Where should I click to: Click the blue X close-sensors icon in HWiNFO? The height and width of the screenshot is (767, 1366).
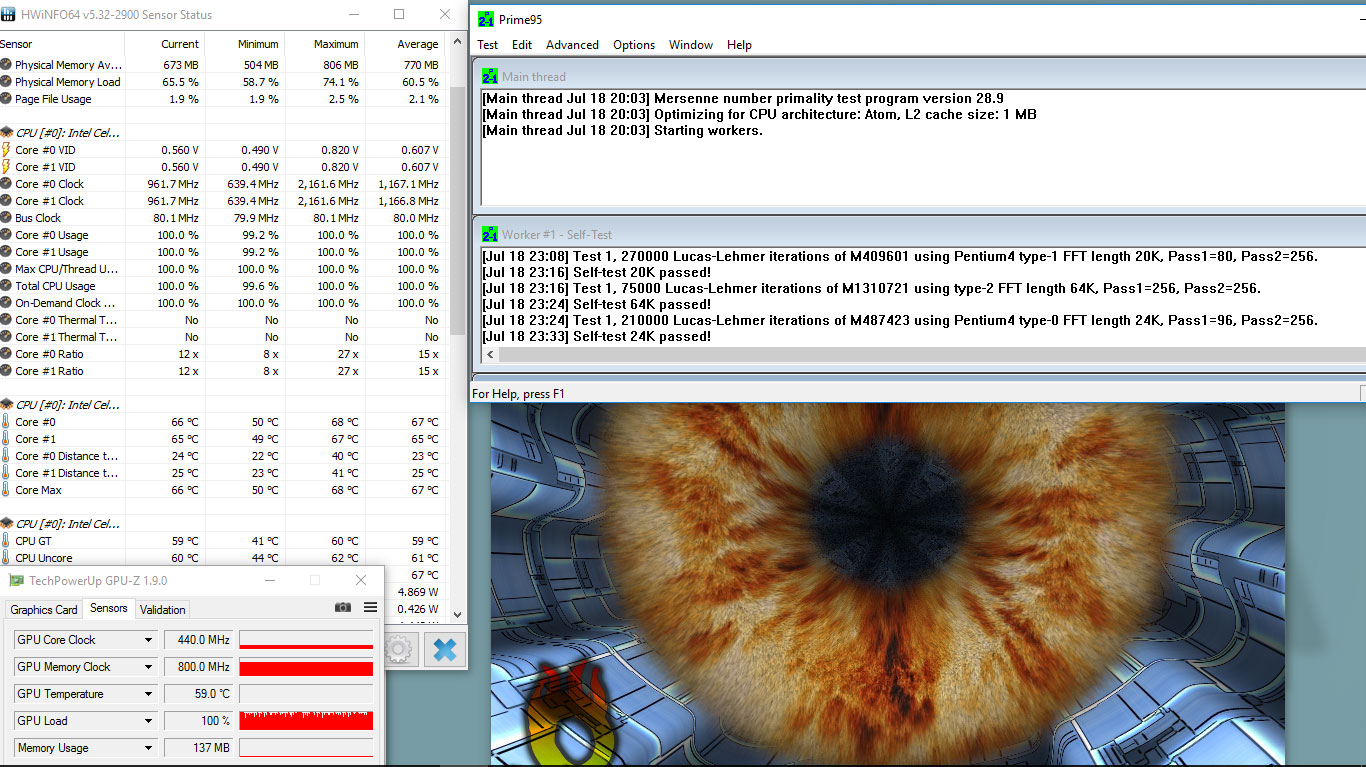[x=444, y=650]
